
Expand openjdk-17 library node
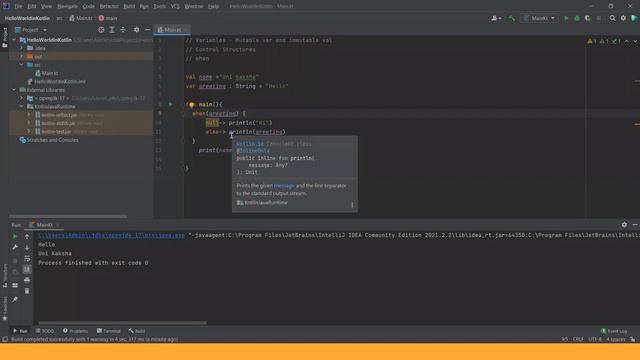(x=22, y=98)
